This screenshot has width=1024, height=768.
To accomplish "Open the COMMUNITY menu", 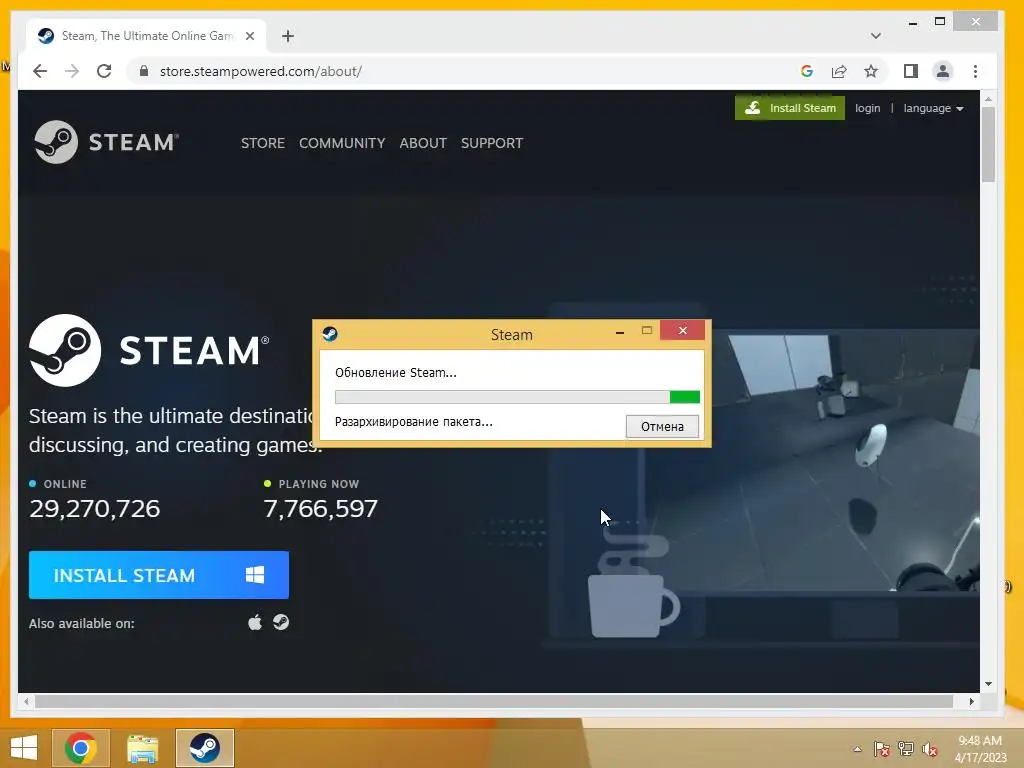I will pos(342,143).
